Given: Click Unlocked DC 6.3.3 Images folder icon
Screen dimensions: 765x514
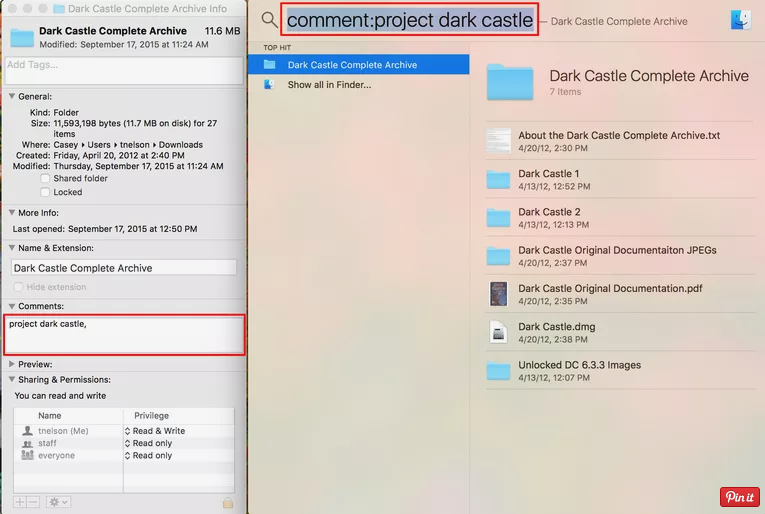Looking at the screenshot, I should click(498, 371).
